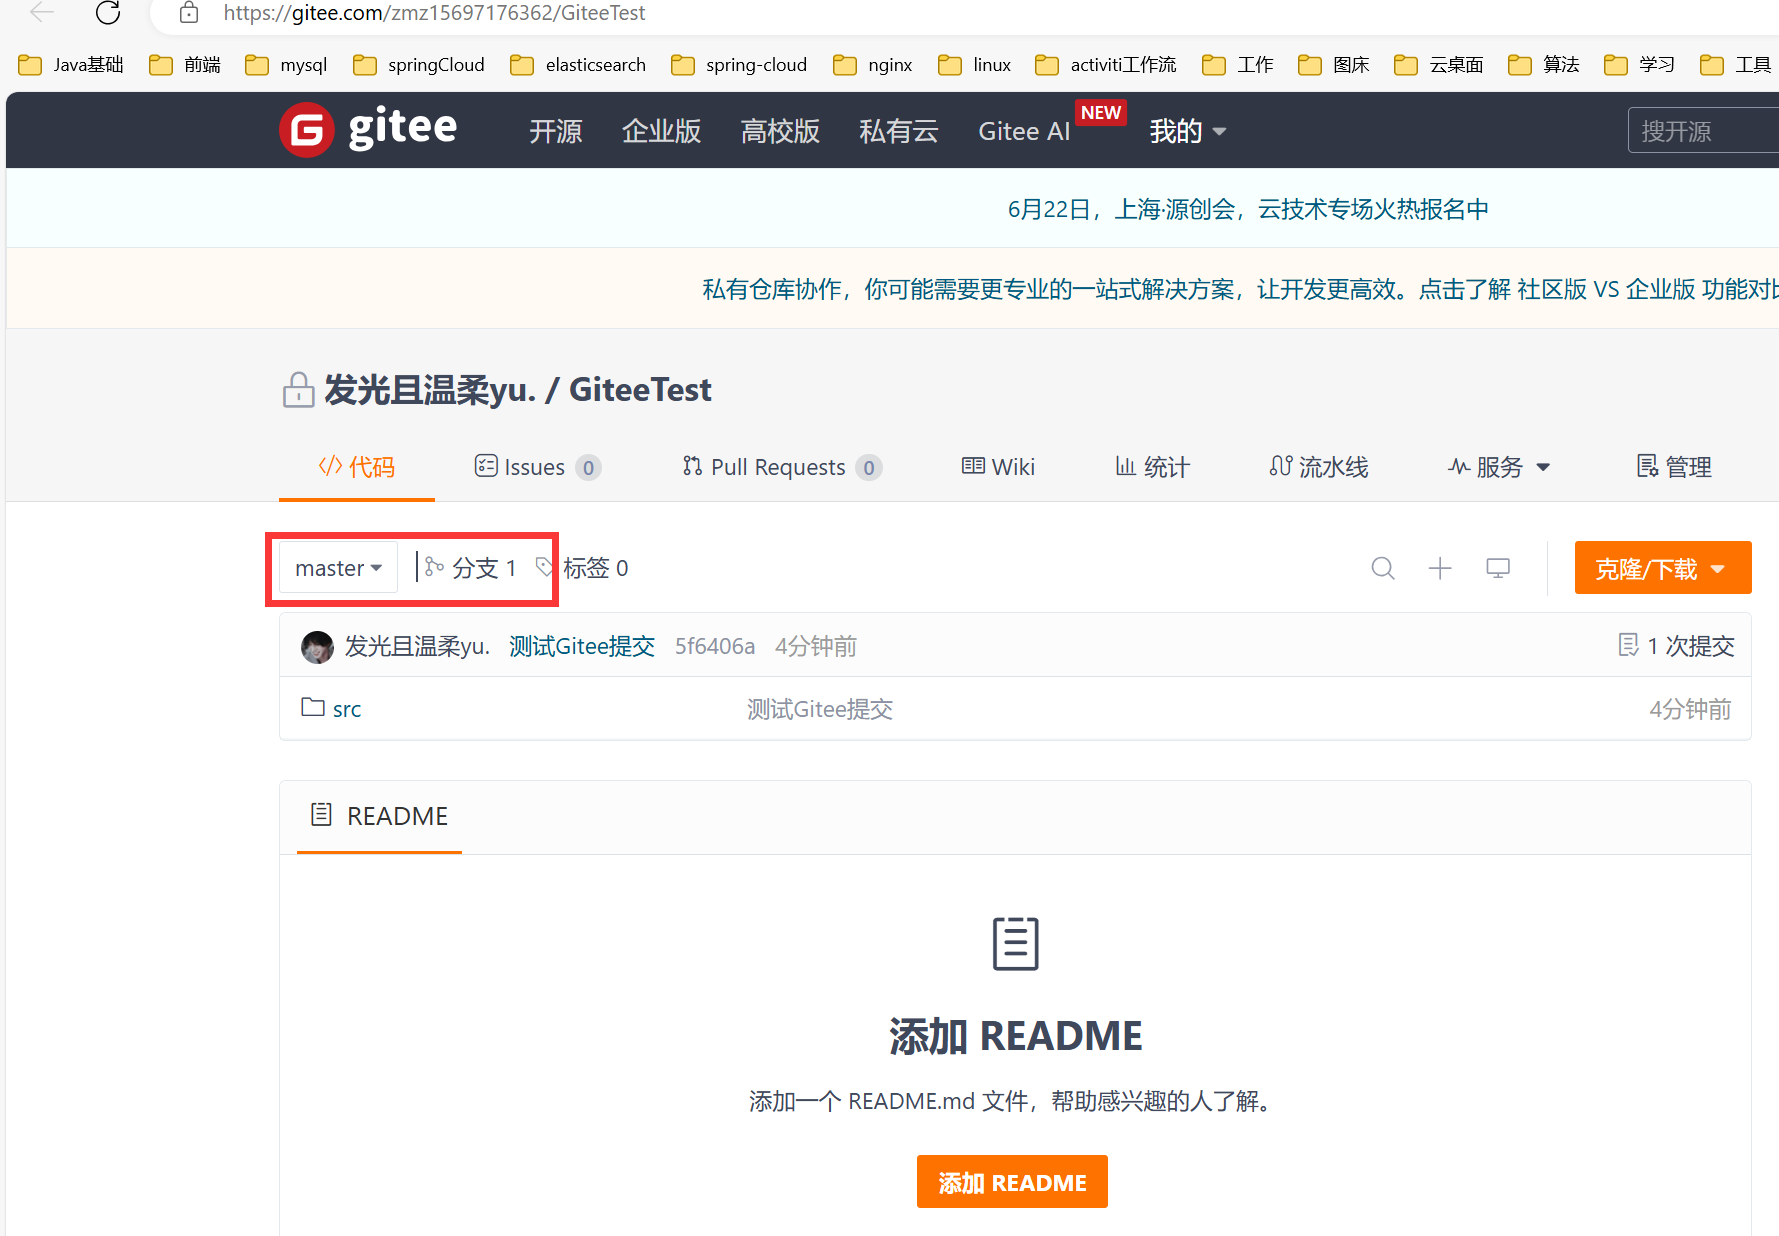This screenshot has height=1236, width=1779.
Task: Open the repository search magnifier icon
Action: point(1383,568)
